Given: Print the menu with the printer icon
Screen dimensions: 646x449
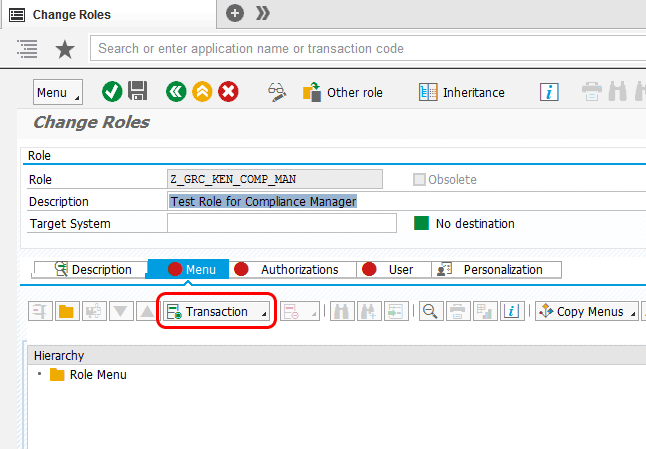Looking at the screenshot, I should (x=458, y=311).
